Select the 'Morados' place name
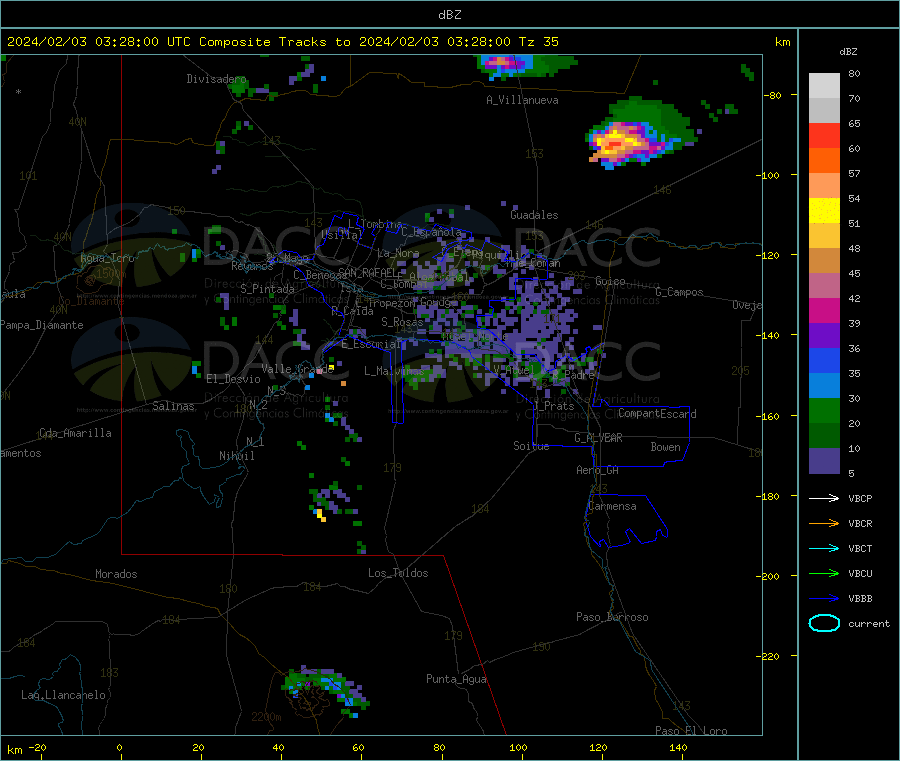 pos(116,574)
